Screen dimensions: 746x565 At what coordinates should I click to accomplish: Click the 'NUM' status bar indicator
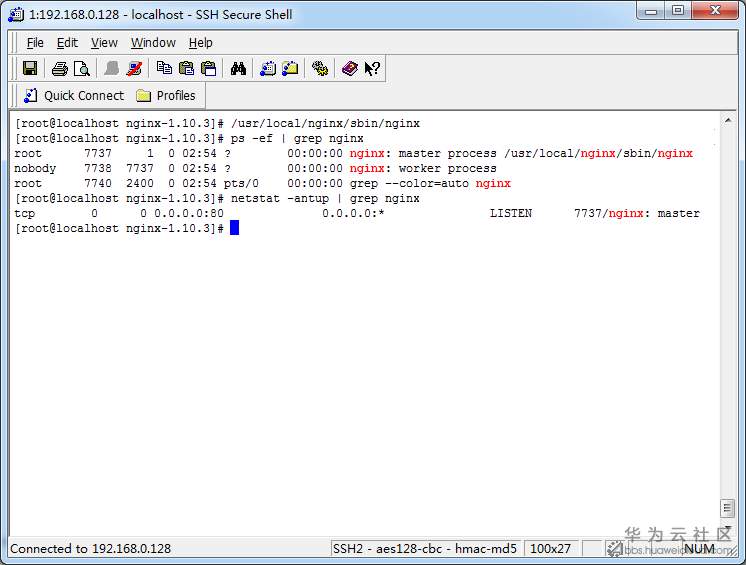click(699, 549)
